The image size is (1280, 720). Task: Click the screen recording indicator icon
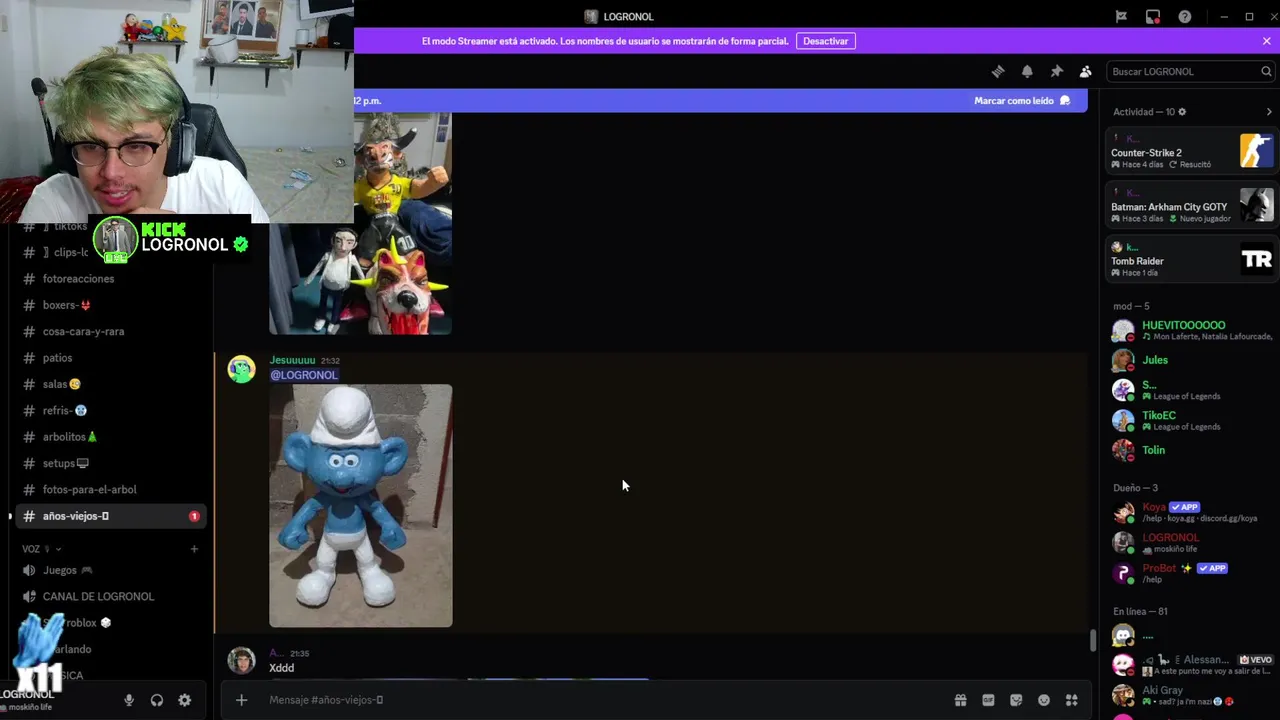coord(1153,16)
